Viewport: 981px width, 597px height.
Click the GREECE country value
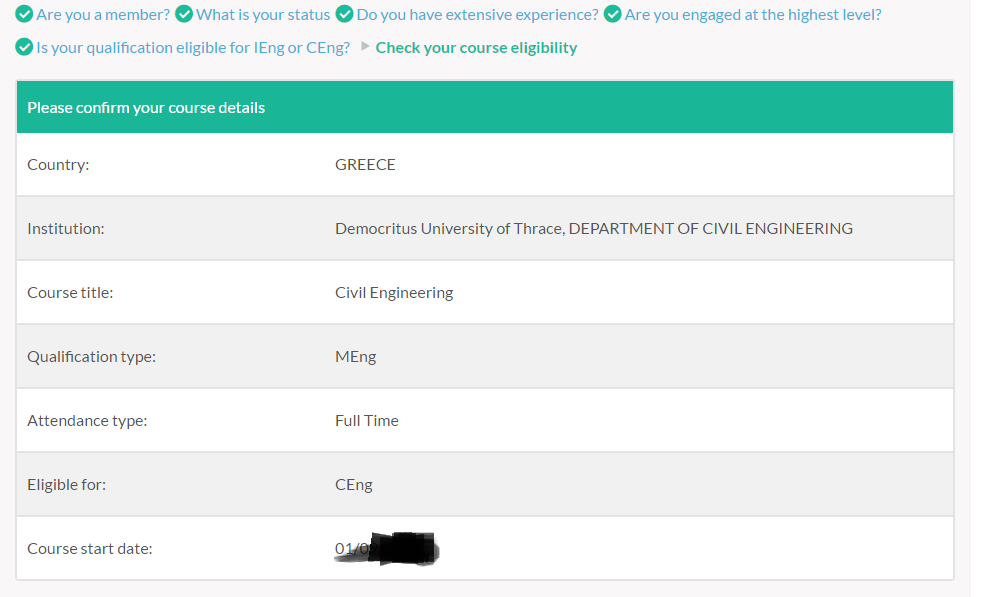365,165
